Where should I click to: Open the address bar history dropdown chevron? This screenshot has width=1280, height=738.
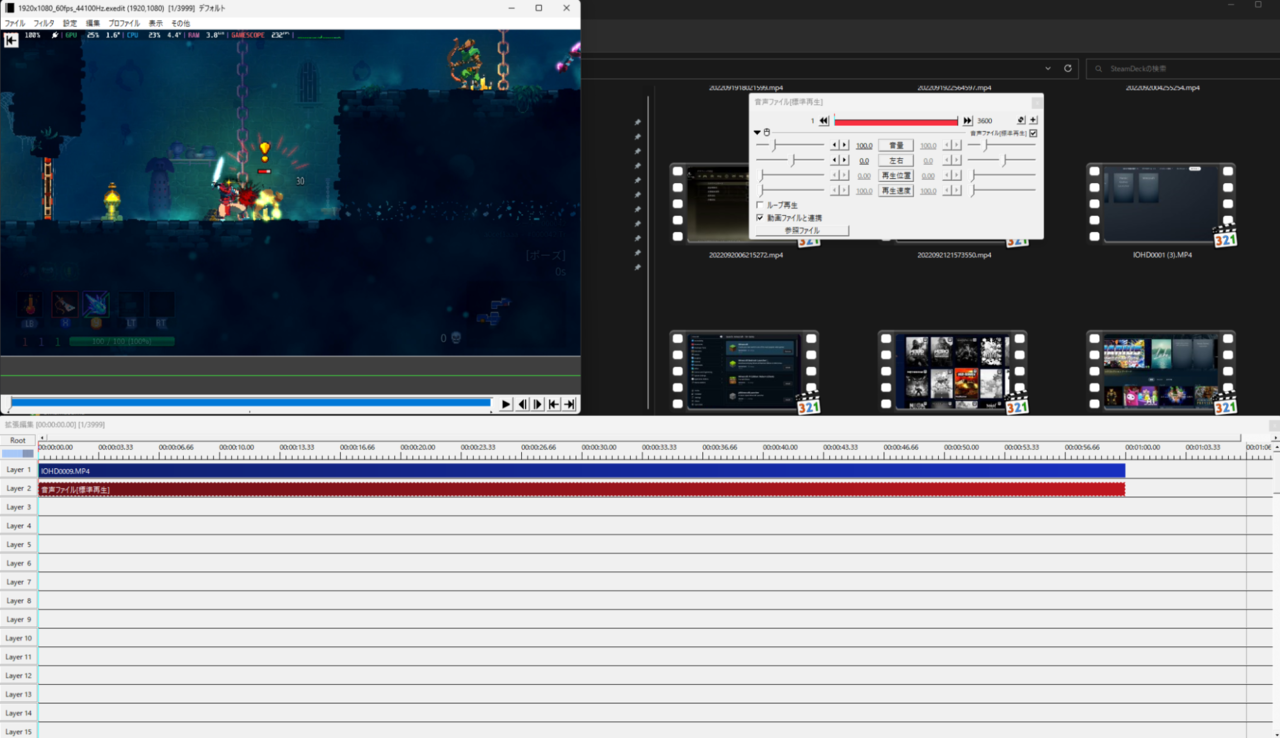pos(1048,69)
